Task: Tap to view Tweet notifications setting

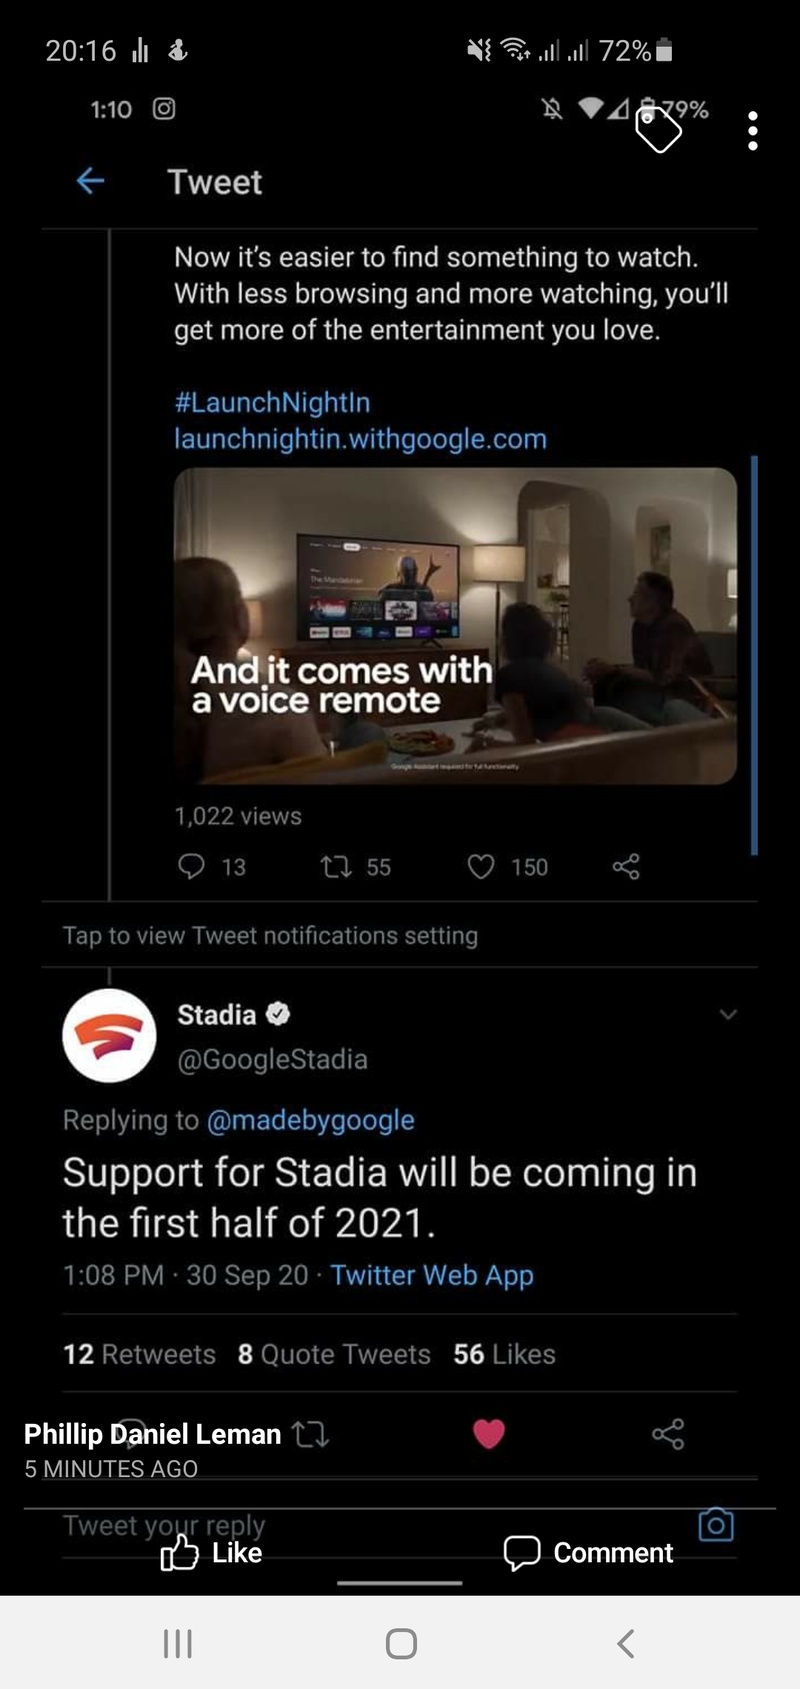Action: point(270,935)
